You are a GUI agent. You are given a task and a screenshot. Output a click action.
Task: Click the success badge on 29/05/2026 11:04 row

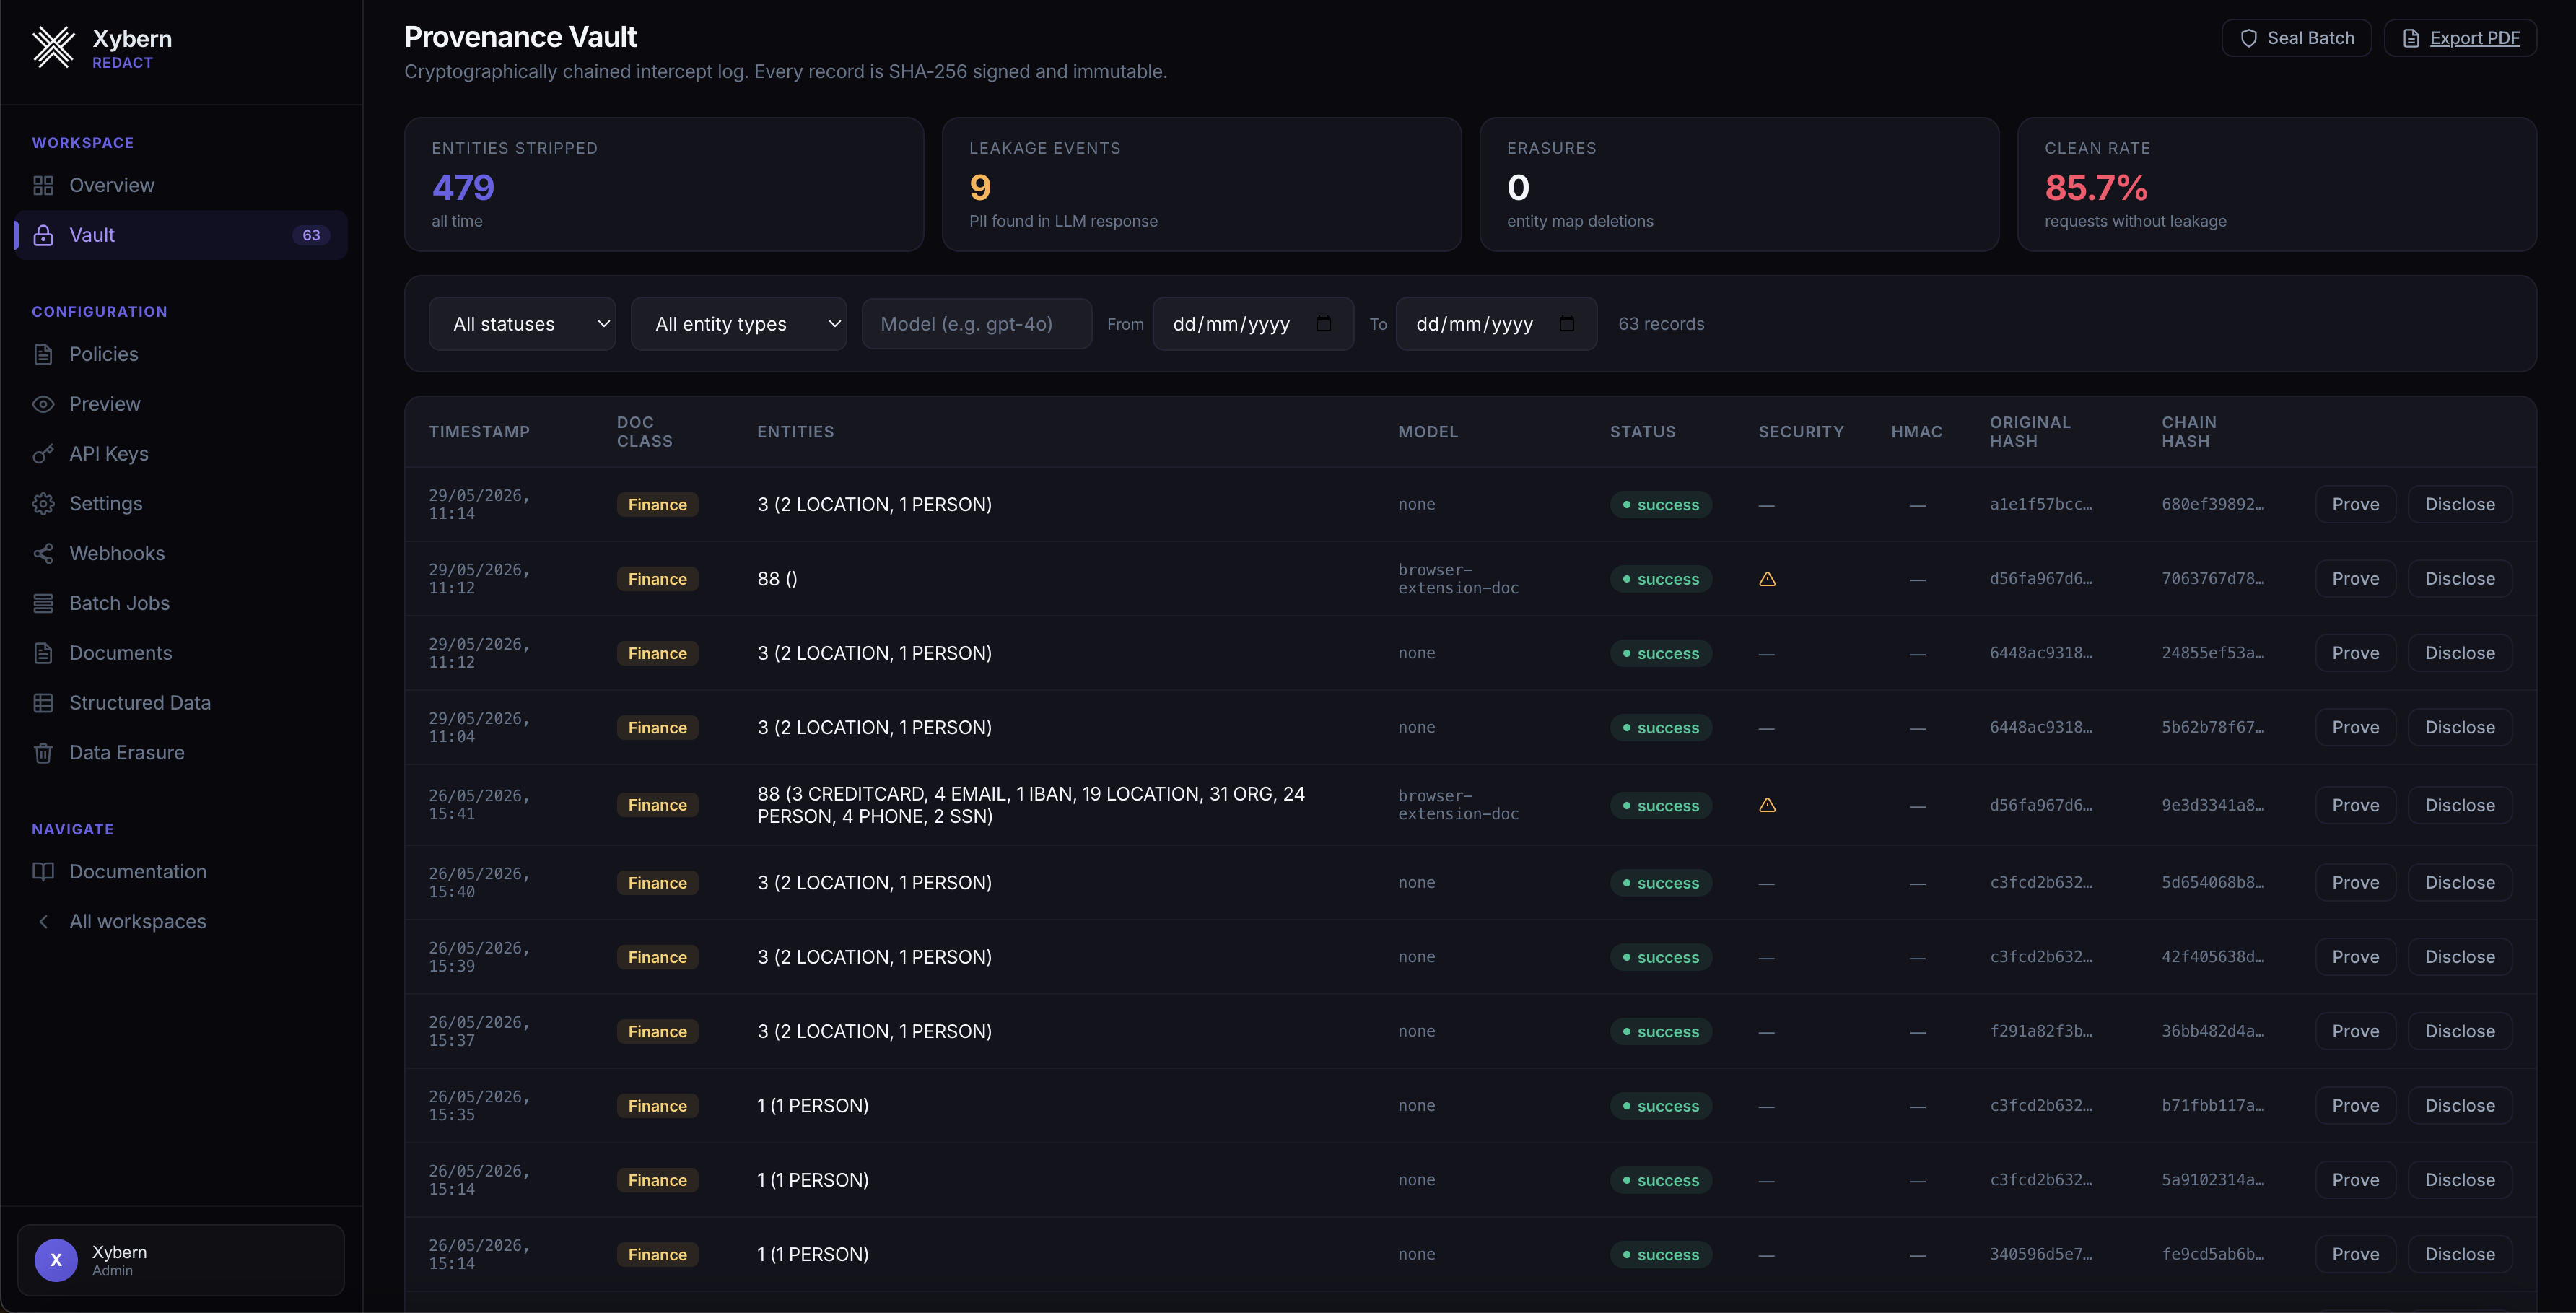pos(1661,728)
